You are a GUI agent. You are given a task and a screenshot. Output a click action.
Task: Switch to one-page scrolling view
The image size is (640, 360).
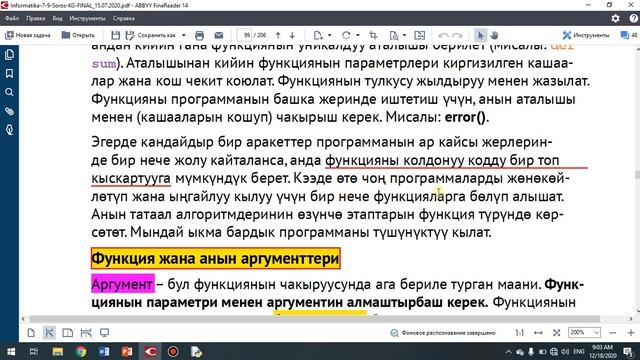tap(49, 333)
